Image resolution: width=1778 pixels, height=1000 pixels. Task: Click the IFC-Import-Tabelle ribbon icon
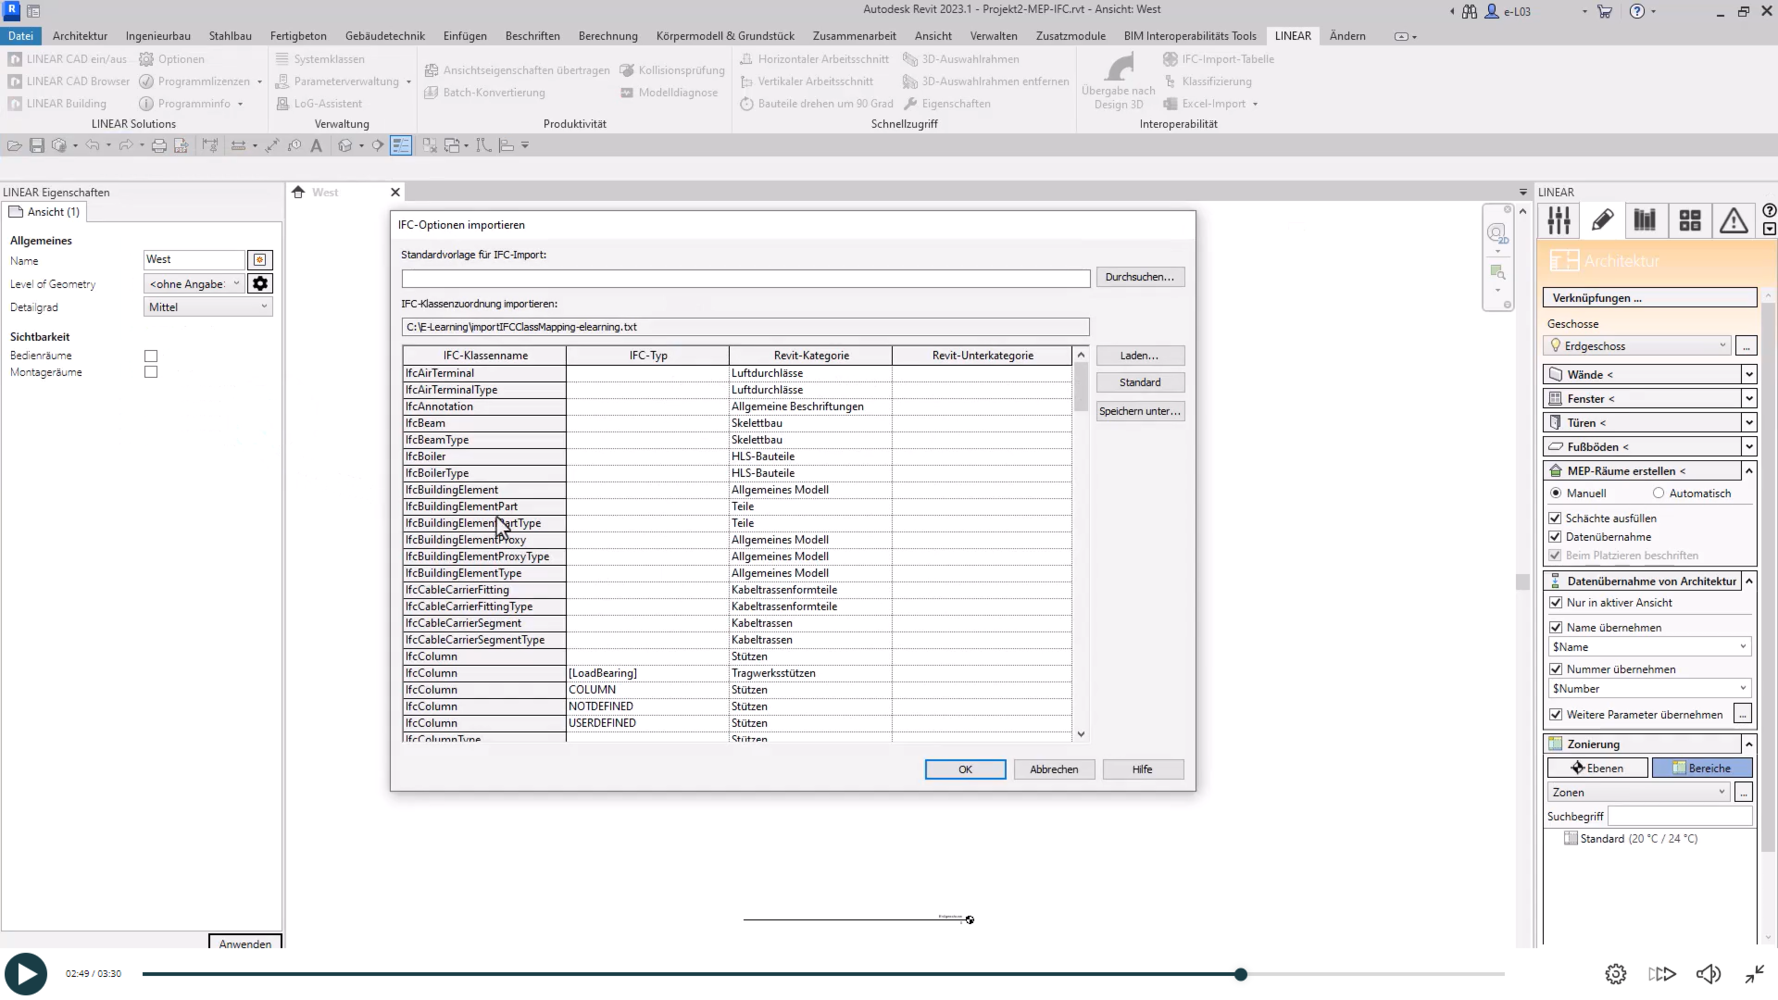click(1170, 59)
